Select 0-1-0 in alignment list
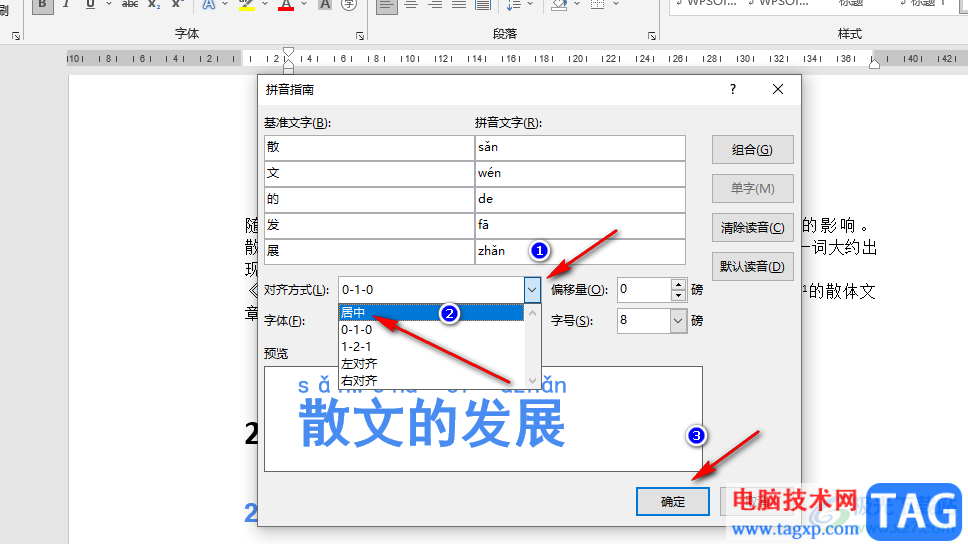The image size is (968, 544). pos(431,330)
